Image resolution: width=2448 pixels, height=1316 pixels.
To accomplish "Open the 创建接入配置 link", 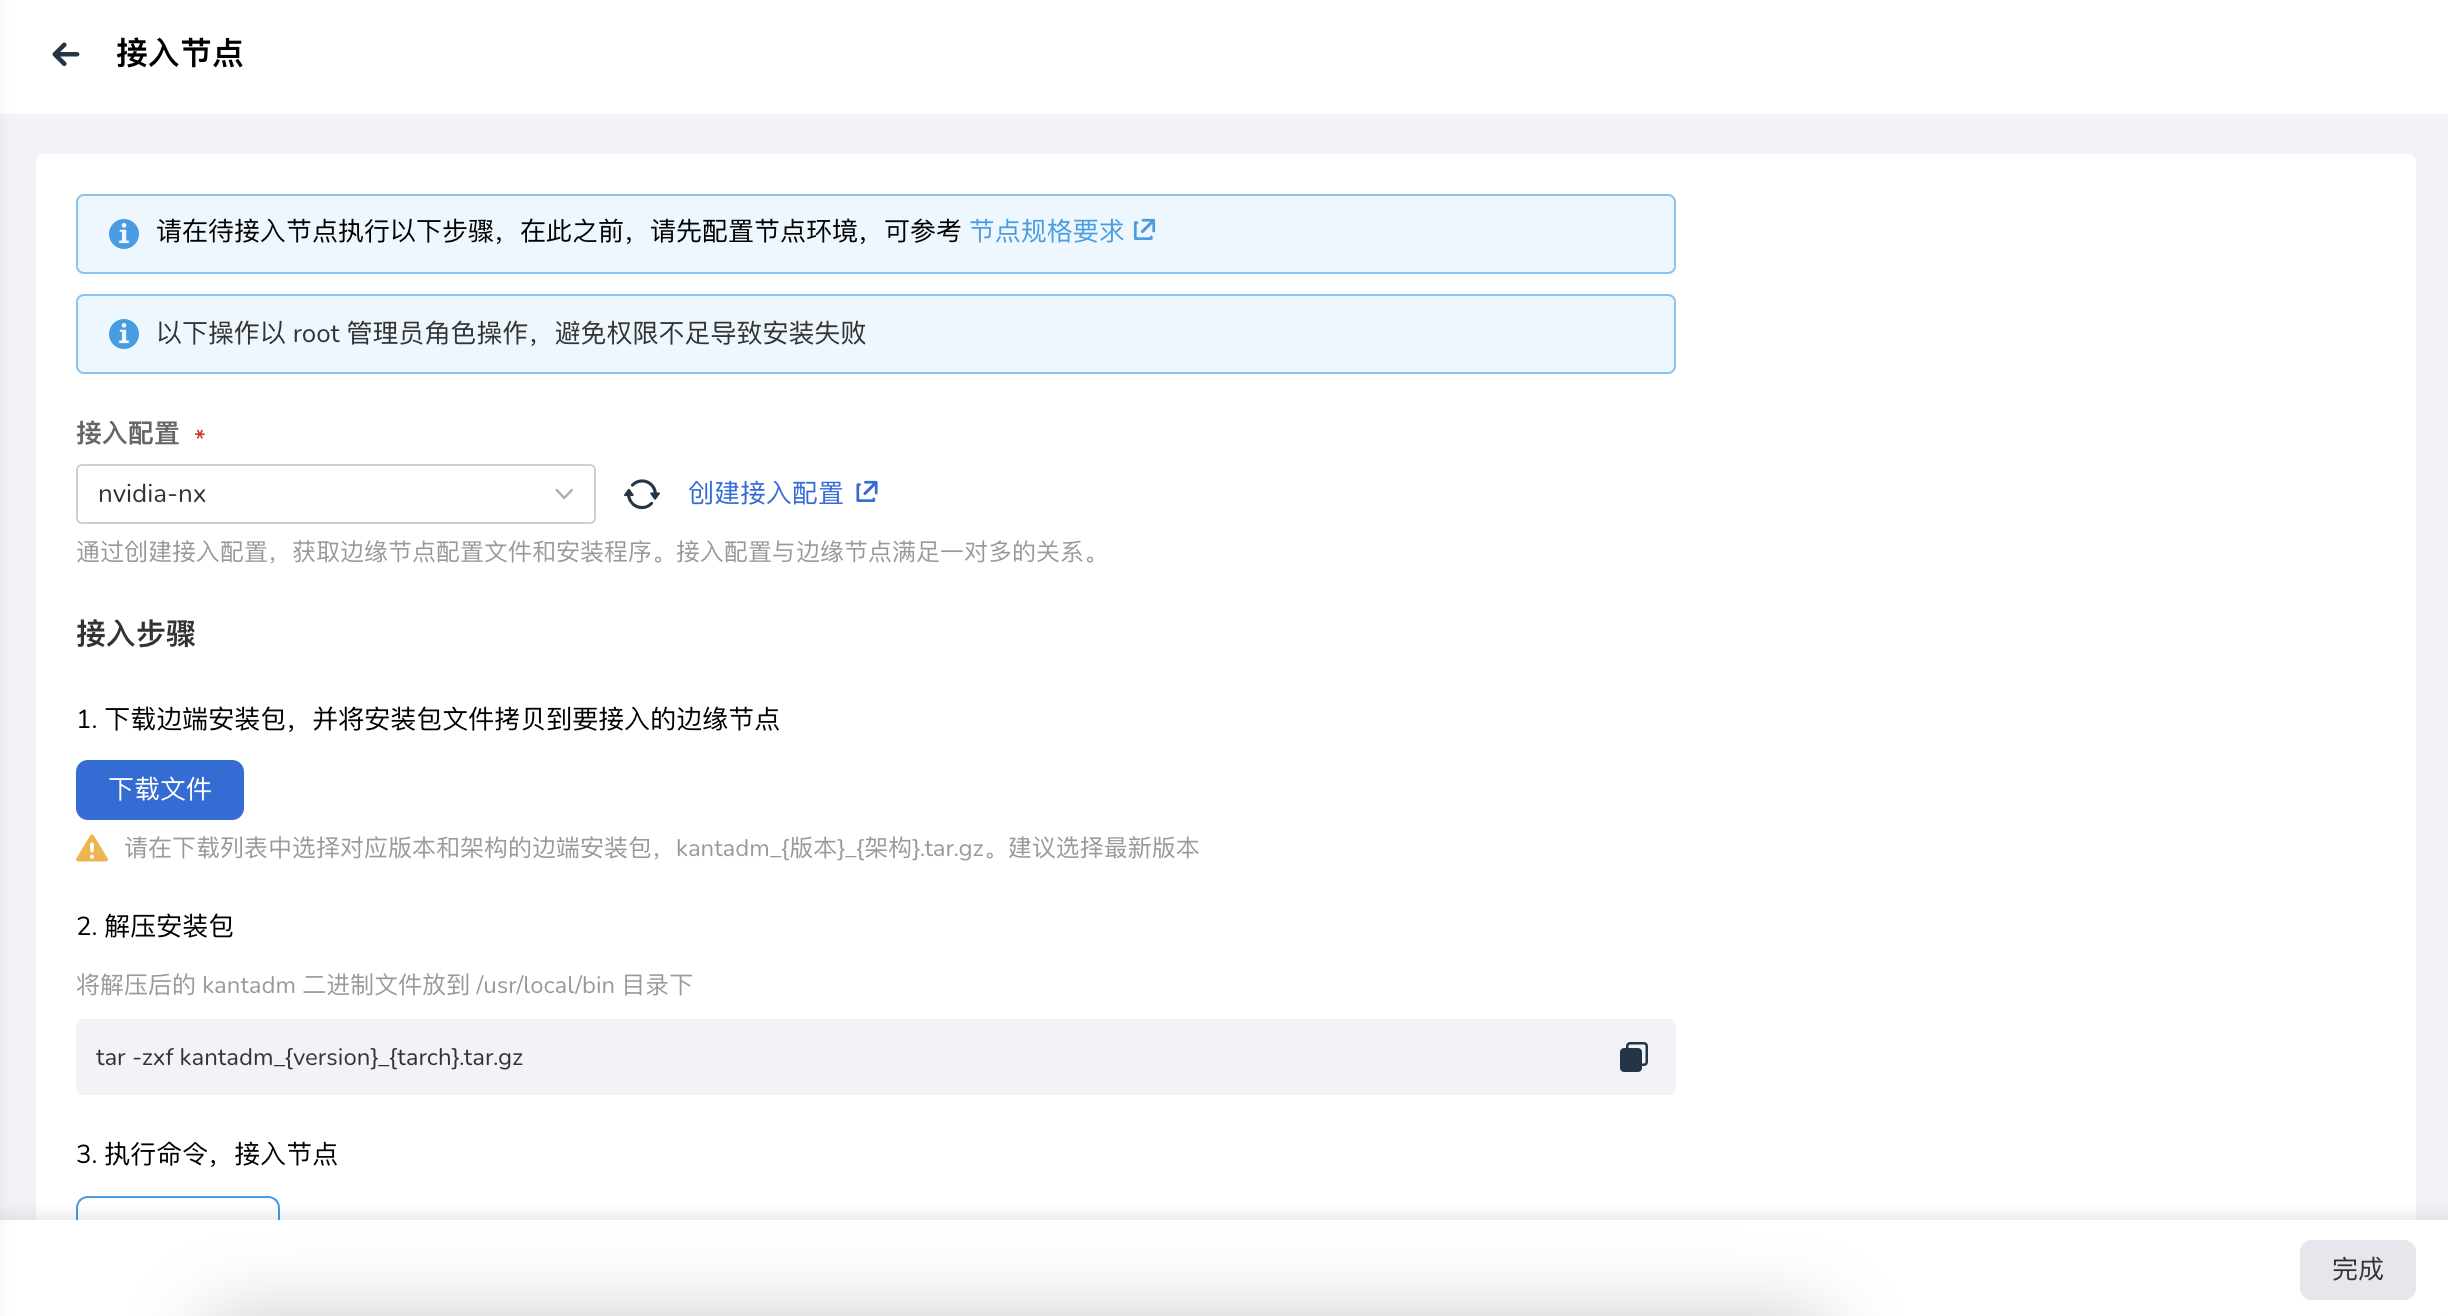I will pyautogui.click(x=764, y=492).
